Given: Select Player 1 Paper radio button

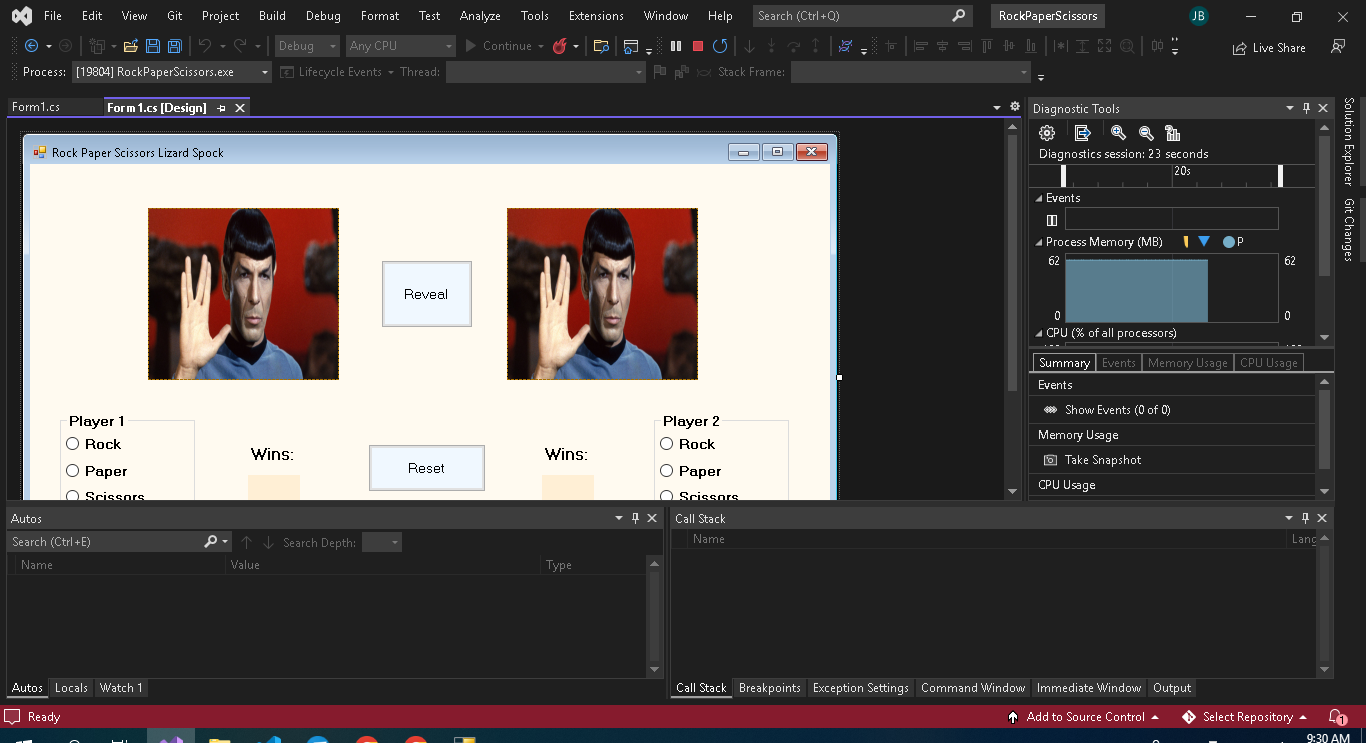Looking at the screenshot, I should click(73, 471).
